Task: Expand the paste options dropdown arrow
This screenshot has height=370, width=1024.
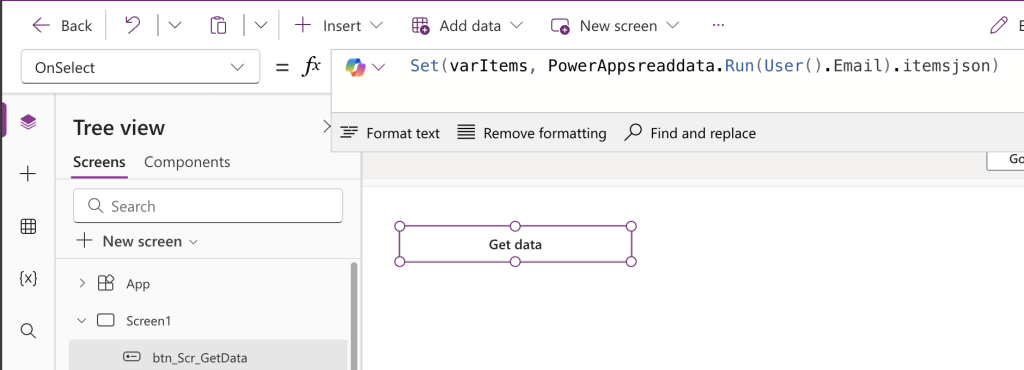Action: (x=261, y=25)
